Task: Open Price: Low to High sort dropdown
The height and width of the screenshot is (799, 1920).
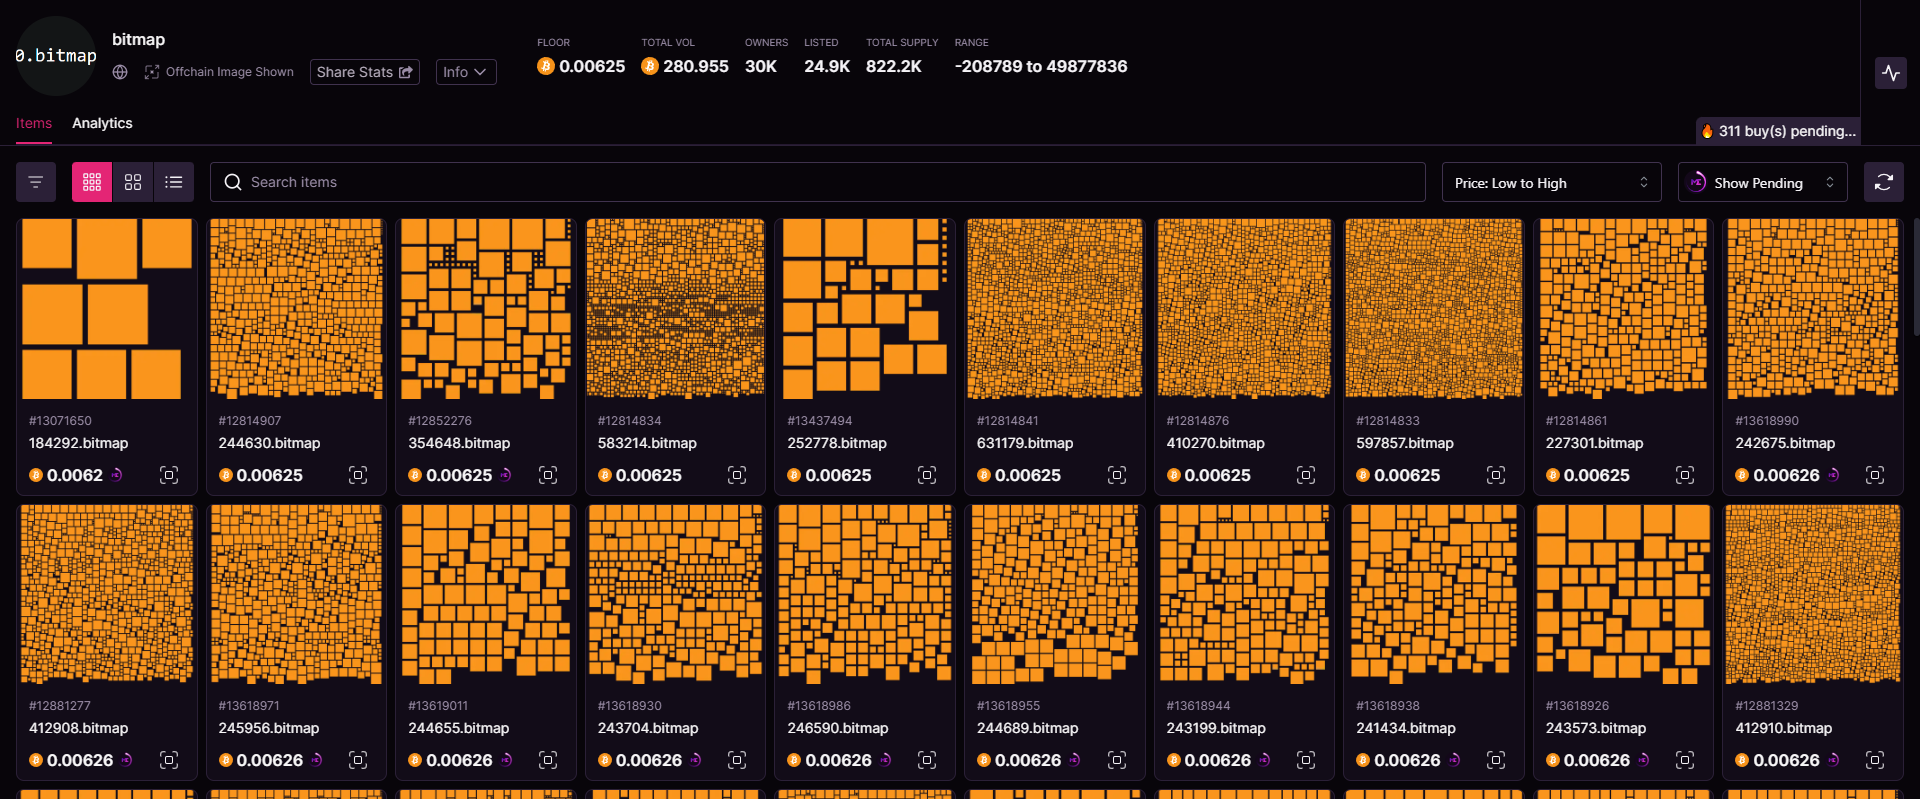Action: pos(1552,183)
